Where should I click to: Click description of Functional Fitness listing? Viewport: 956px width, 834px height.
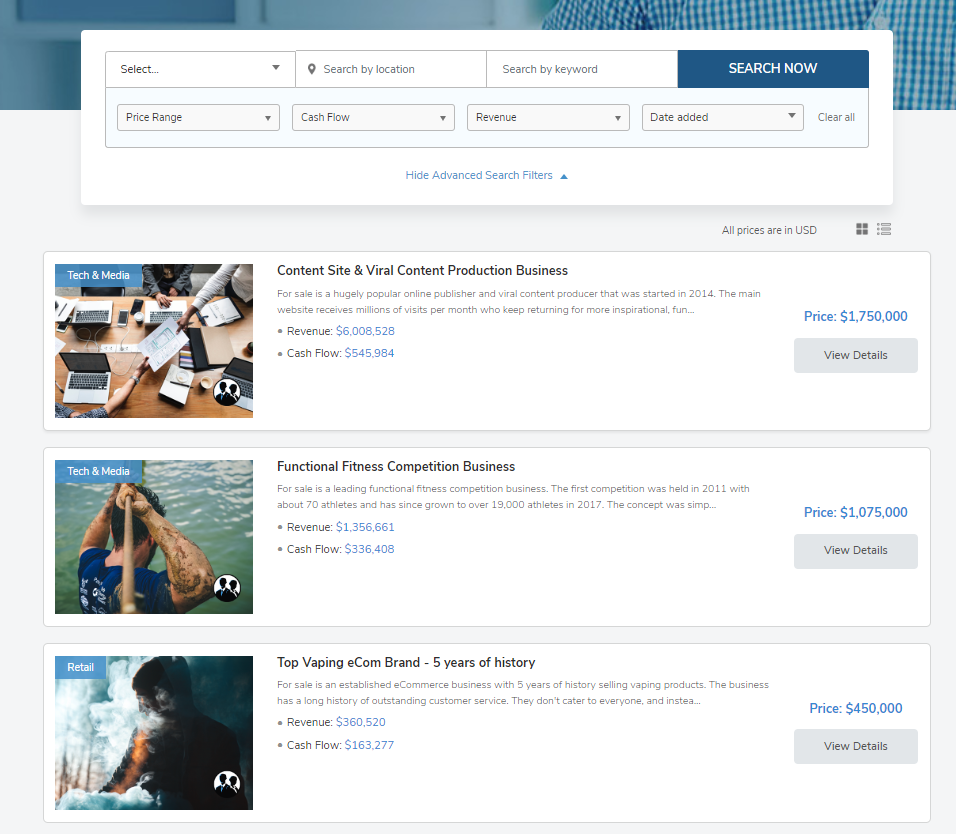click(x=513, y=497)
